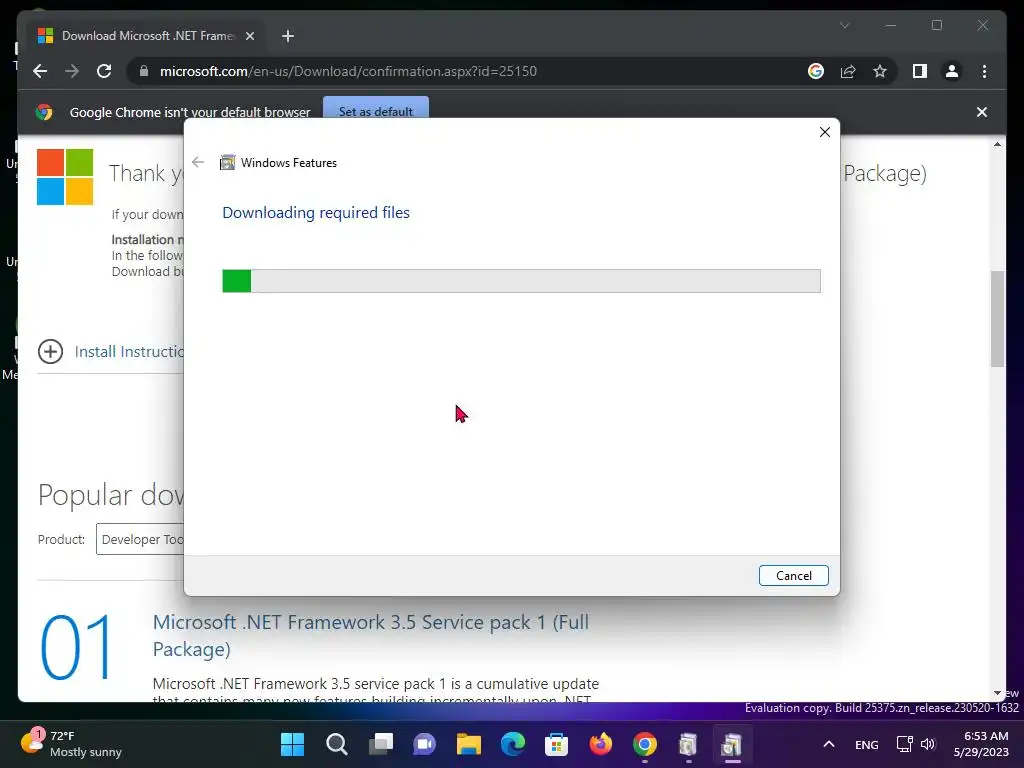Close the Windows Features dialog
The width and height of the screenshot is (1024, 768).
825,132
